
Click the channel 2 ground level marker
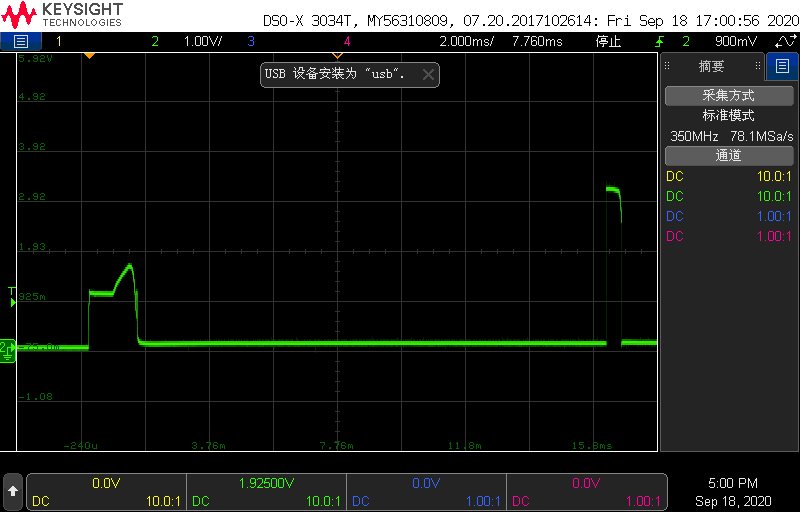[x=8, y=351]
